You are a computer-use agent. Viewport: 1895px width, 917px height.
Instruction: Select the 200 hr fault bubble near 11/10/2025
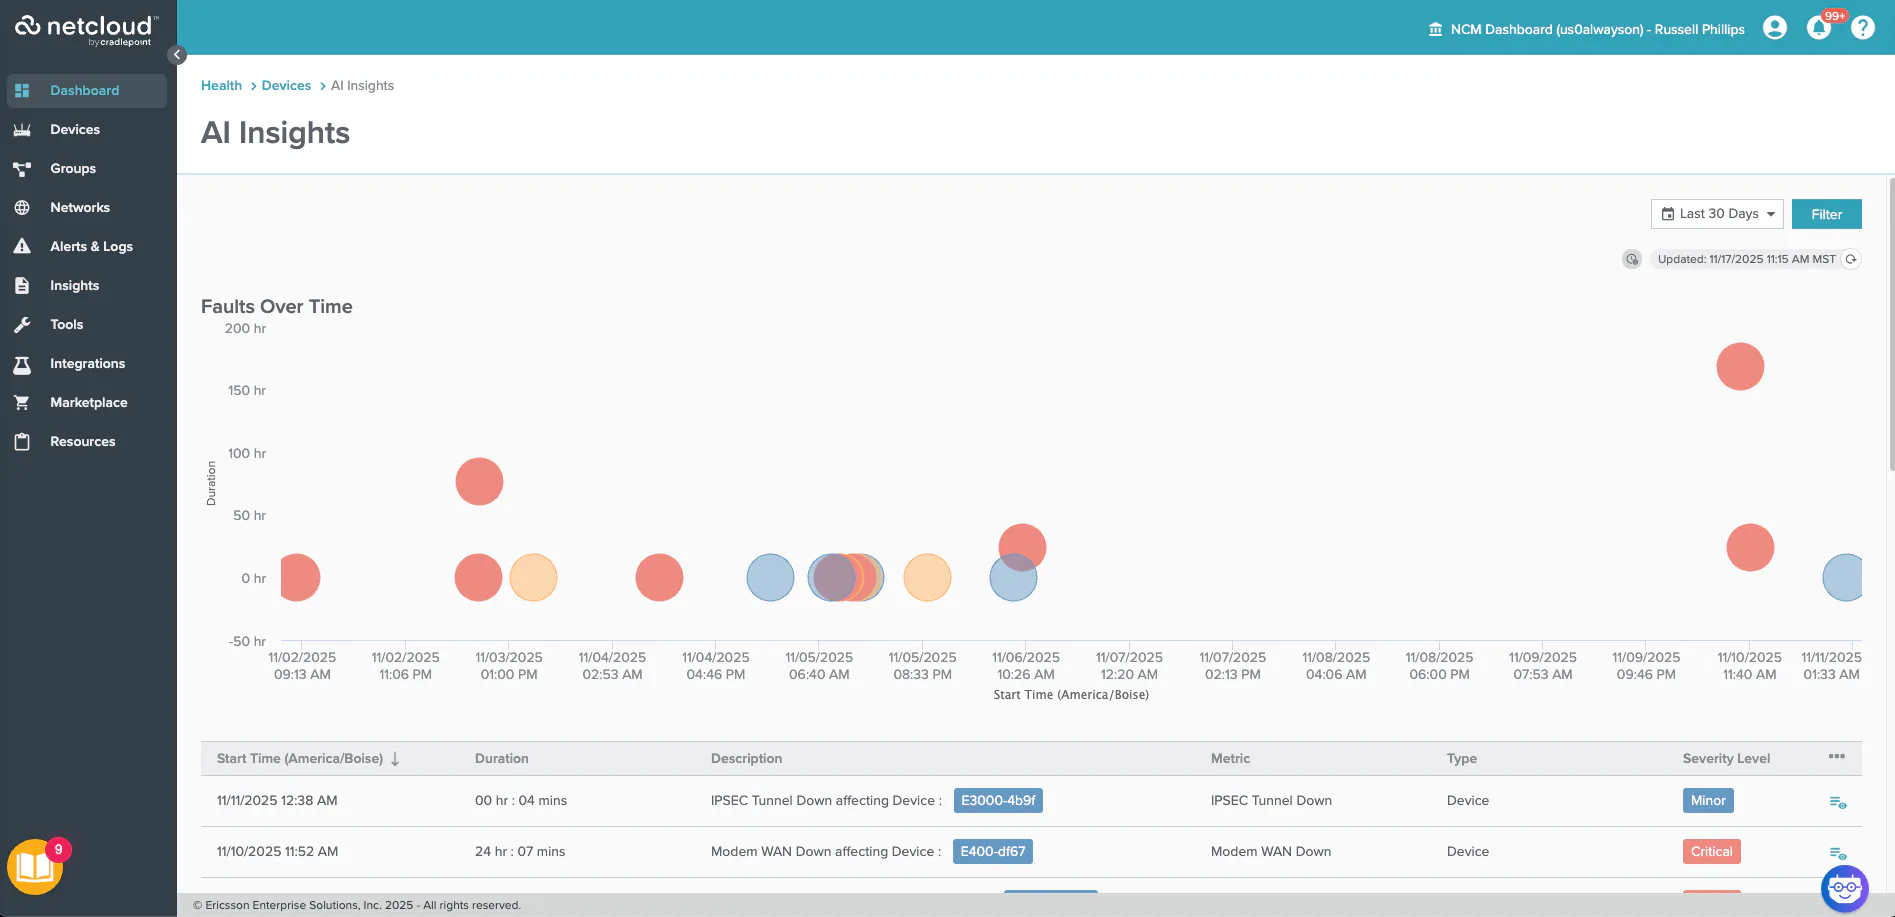point(1740,366)
